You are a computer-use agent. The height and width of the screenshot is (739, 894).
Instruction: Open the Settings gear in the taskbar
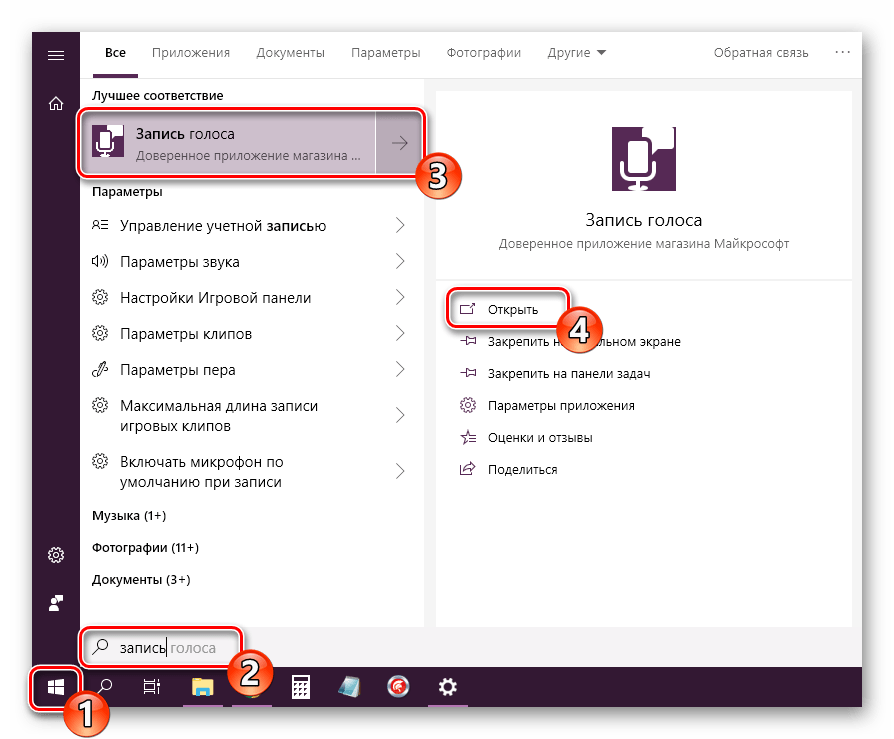point(447,688)
